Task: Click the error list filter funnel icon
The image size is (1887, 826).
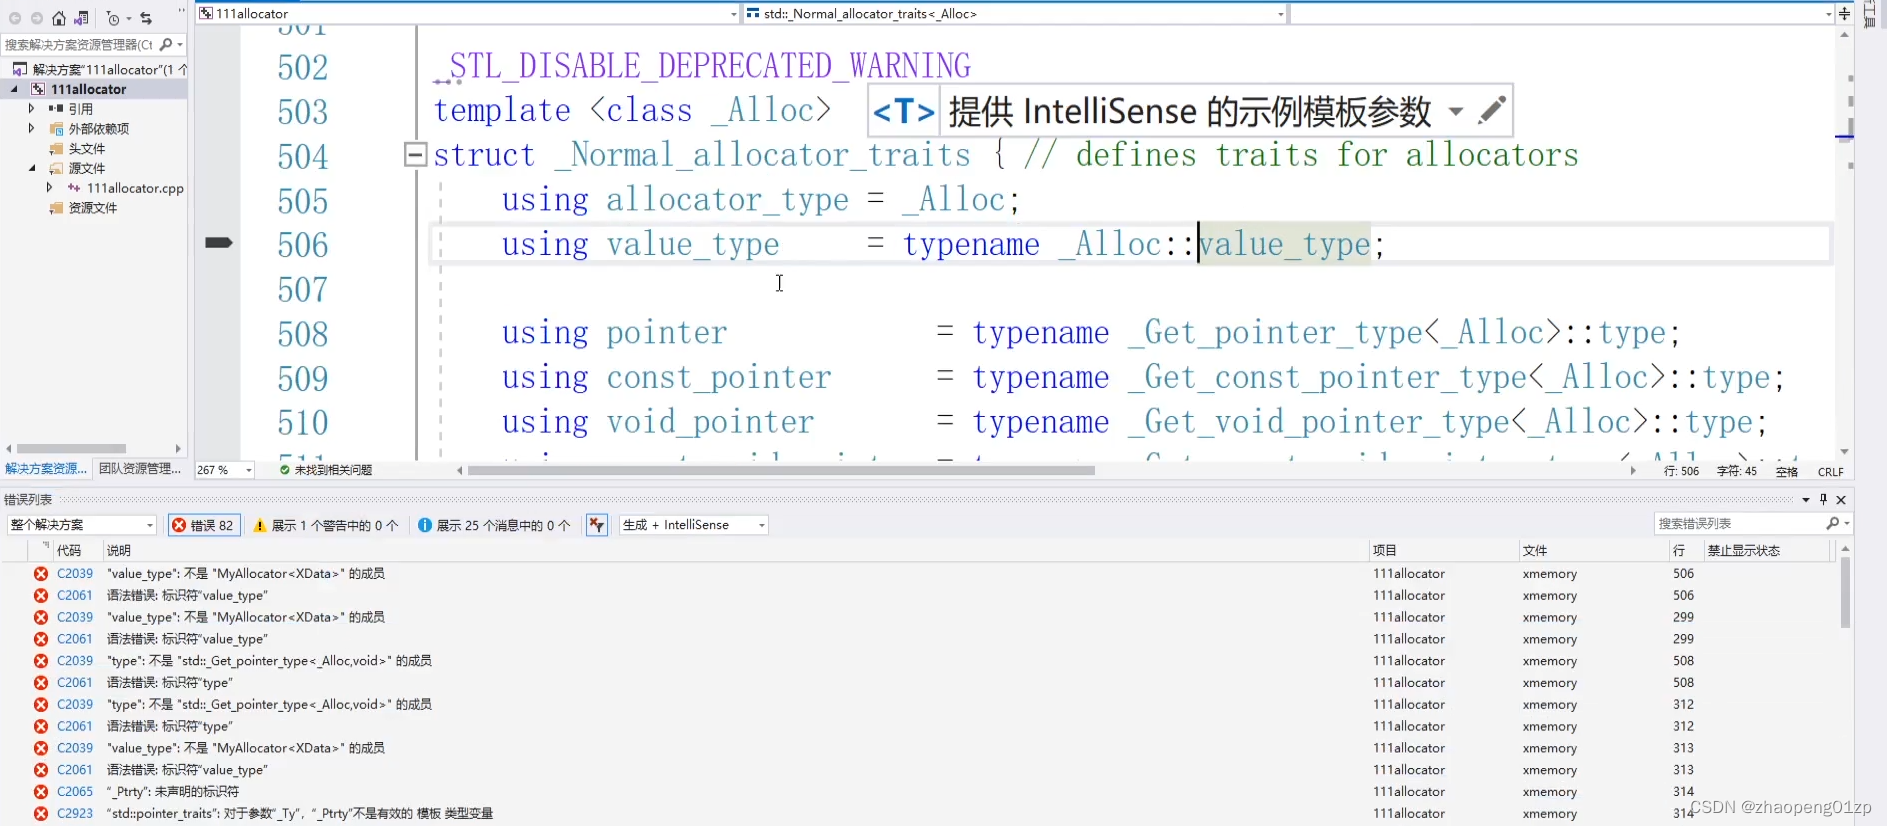Action: coord(597,525)
